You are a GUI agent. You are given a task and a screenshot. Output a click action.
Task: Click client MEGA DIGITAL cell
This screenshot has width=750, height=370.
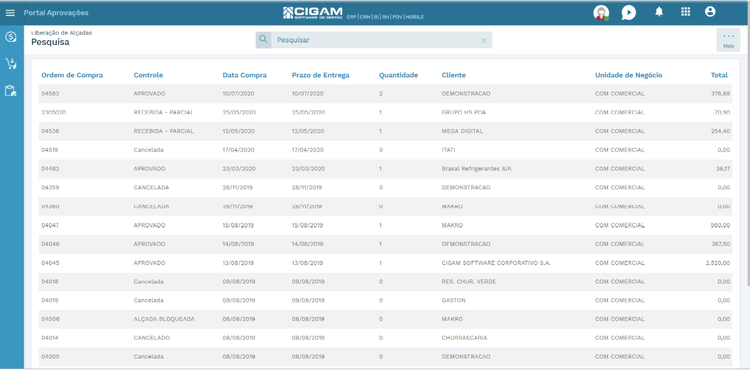[x=462, y=131]
